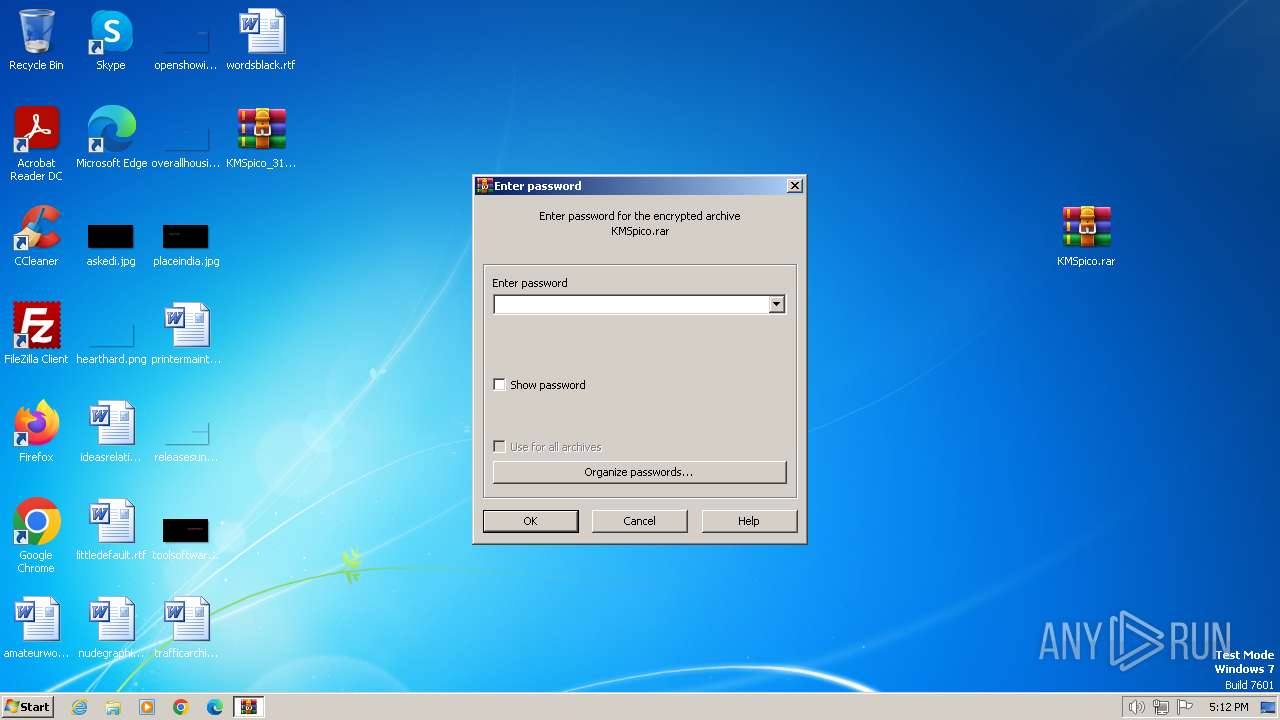Click the network tray icon

pyautogui.click(x=1161, y=707)
